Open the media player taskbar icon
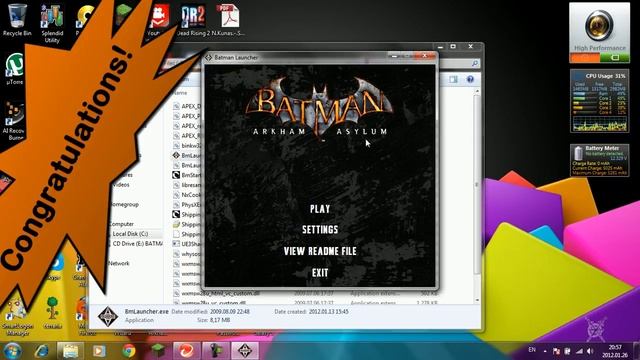Screen dimensions: 640x360 [x=99, y=351]
